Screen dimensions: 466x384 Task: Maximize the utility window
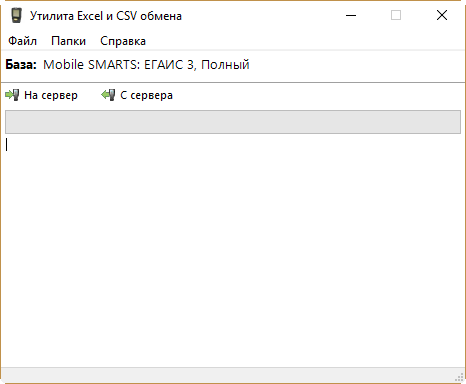396,15
